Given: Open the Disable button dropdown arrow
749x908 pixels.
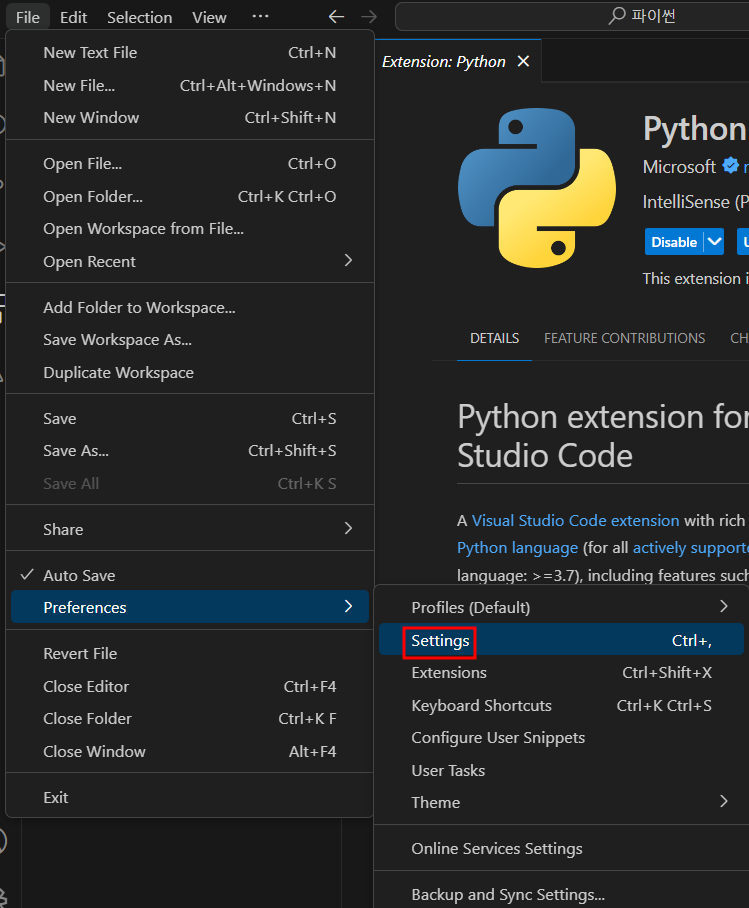Looking at the screenshot, I should click(x=713, y=242).
